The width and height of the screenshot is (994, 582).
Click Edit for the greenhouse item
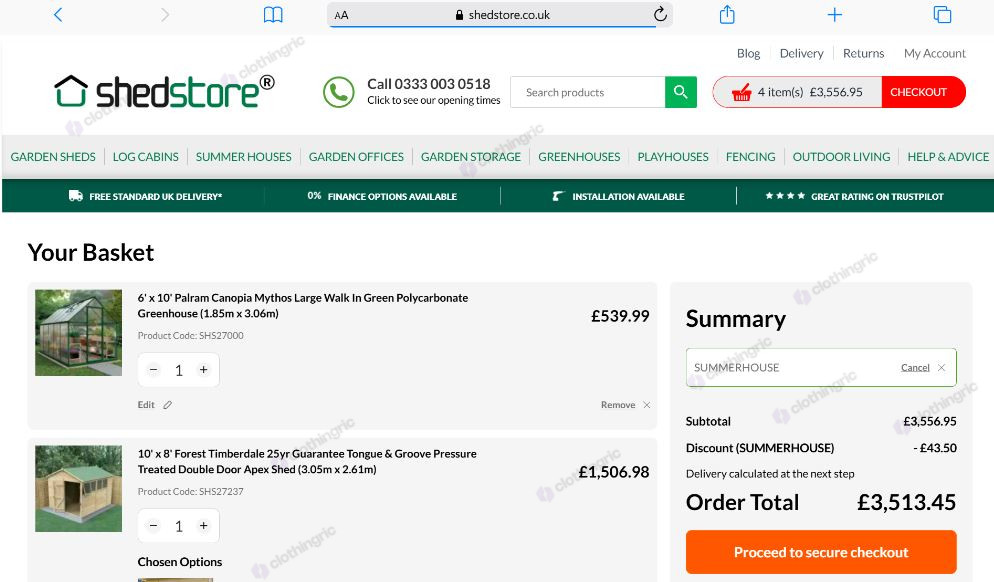point(146,404)
